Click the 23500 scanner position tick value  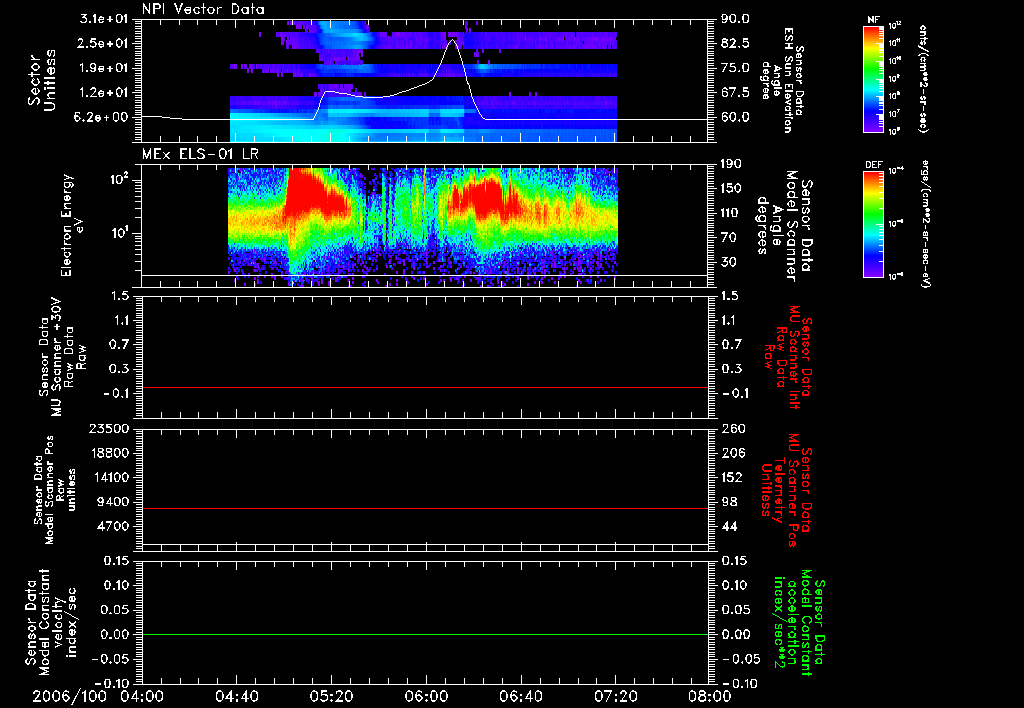[x=109, y=429]
